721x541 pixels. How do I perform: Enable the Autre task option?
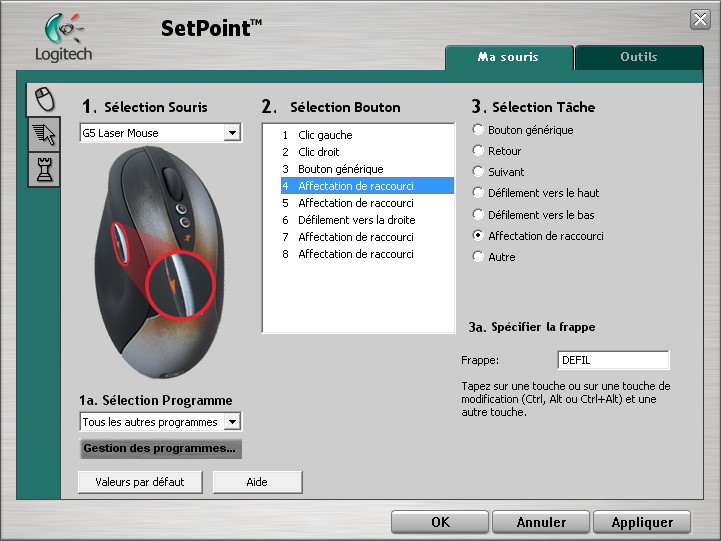pos(478,257)
